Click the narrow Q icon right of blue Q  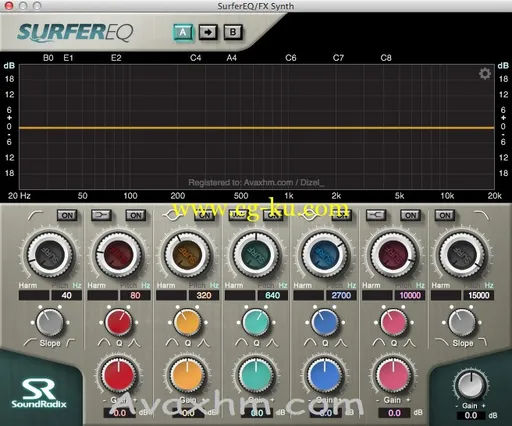(x=340, y=342)
